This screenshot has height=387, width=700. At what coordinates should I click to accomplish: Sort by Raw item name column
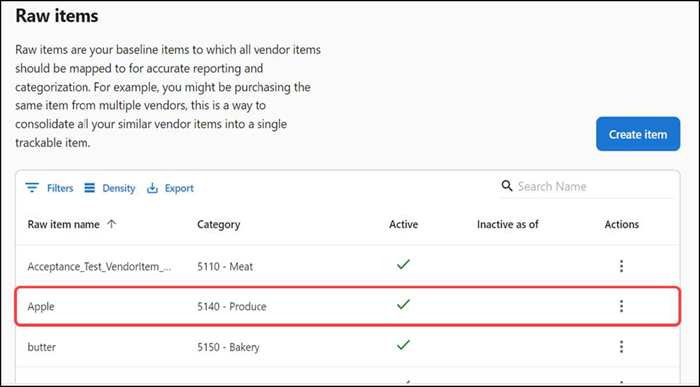click(x=63, y=224)
